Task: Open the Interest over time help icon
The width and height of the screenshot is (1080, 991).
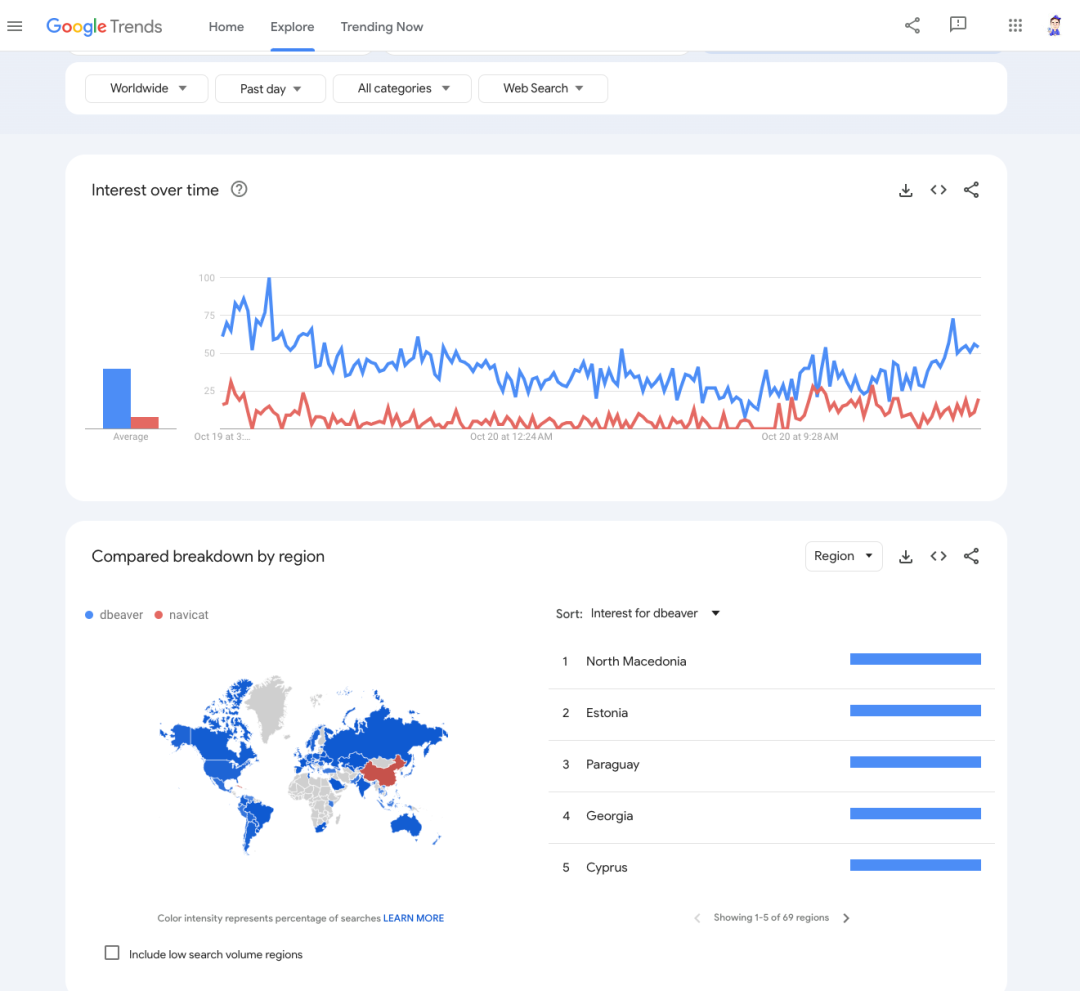Action: [x=239, y=189]
